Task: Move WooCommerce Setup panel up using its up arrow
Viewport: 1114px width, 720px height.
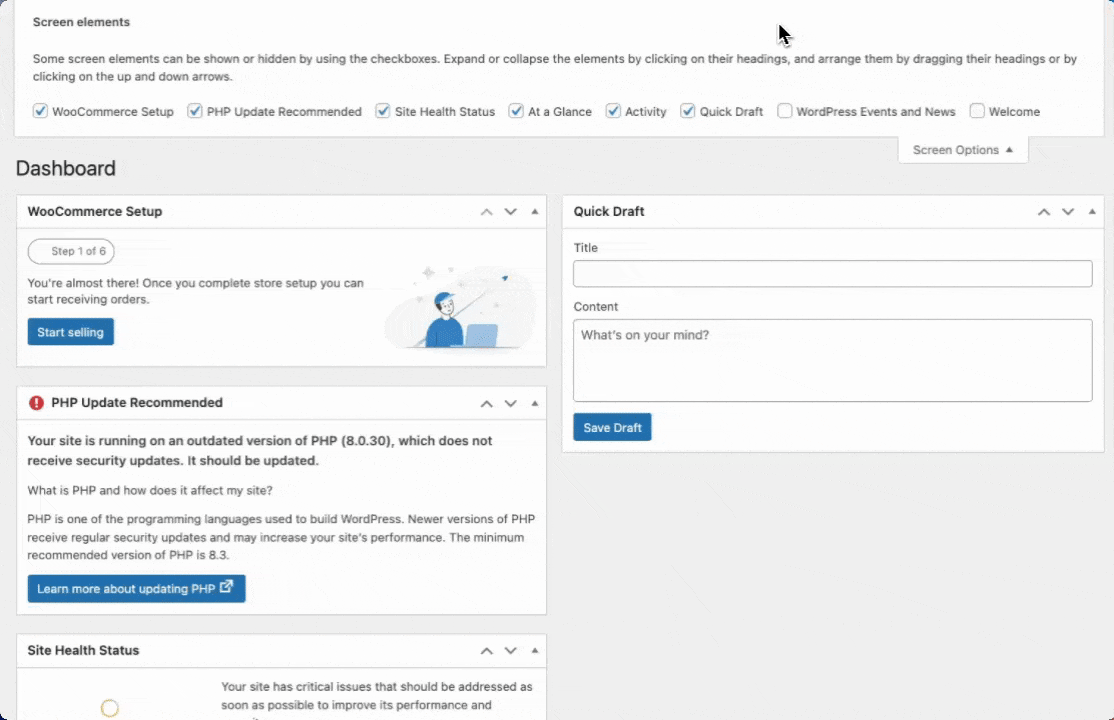Action: click(x=486, y=211)
